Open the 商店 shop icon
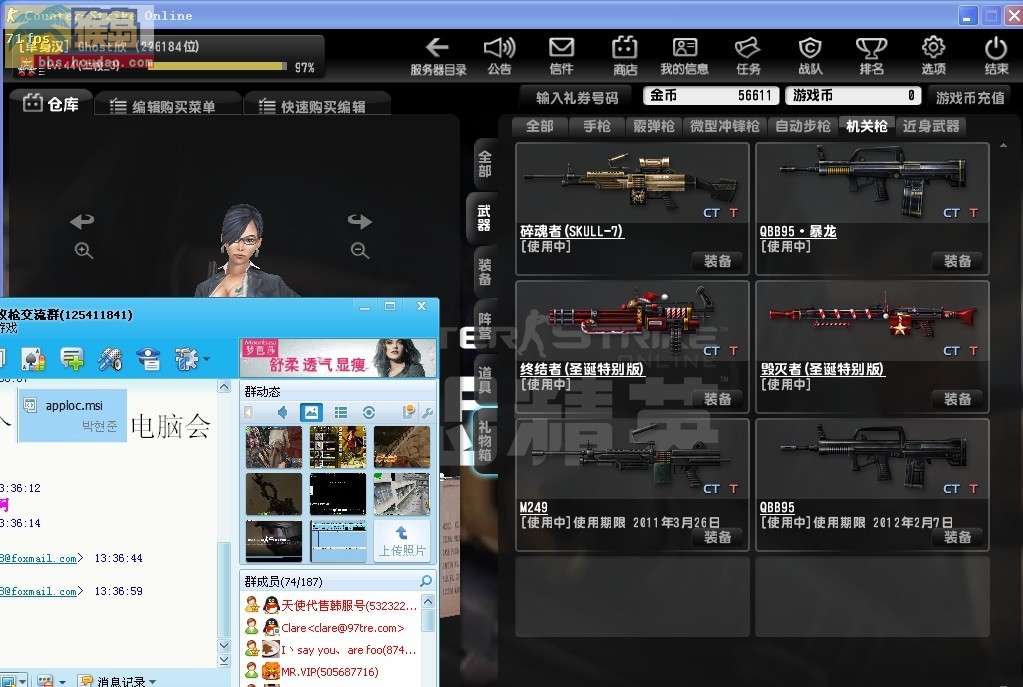This screenshot has height=687, width=1023. coord(624,47)
